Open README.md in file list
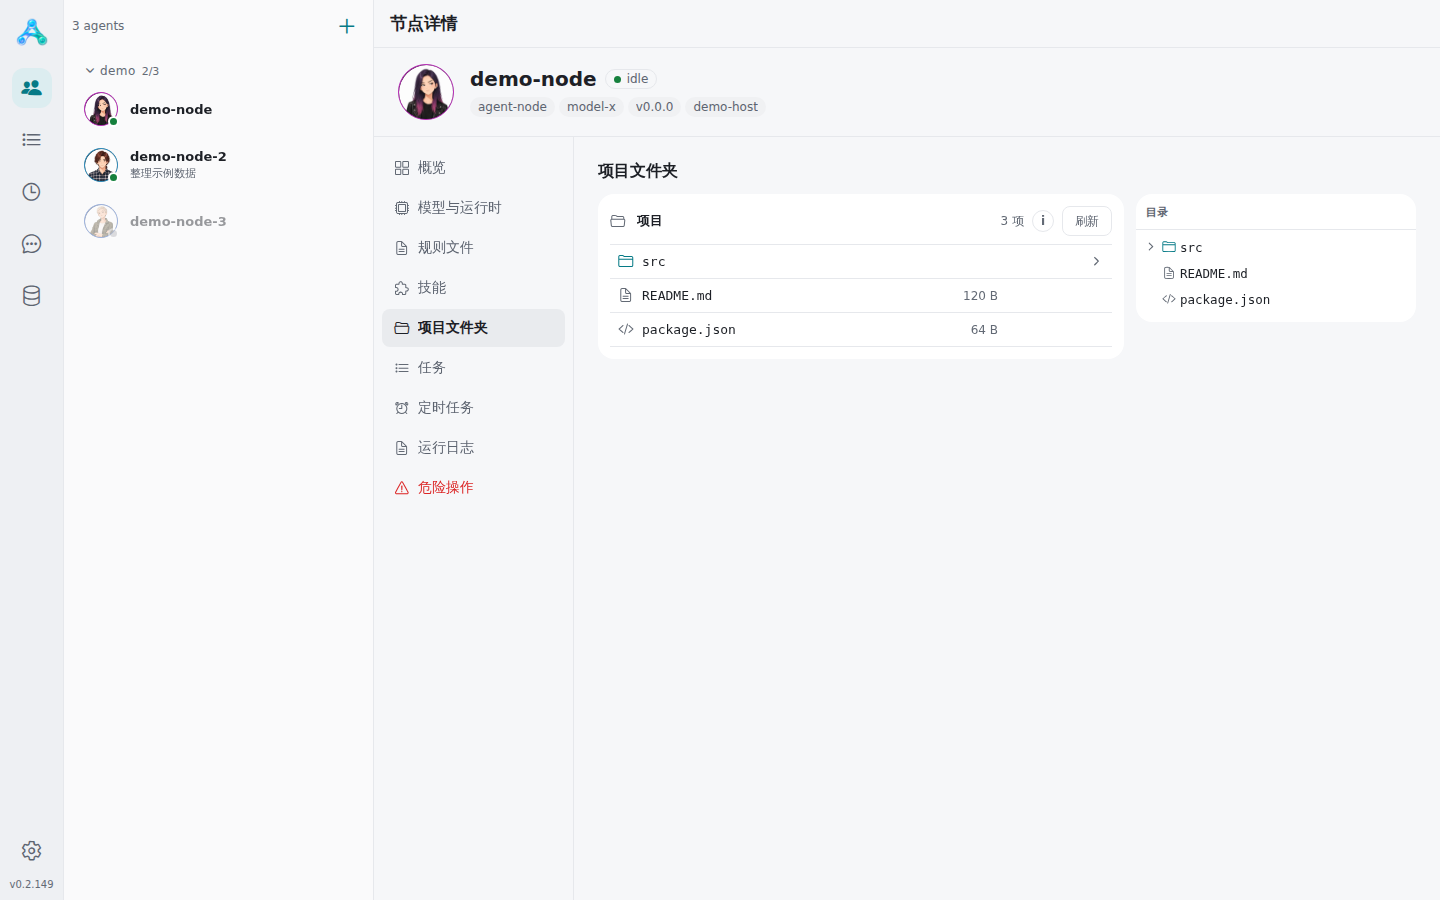The image size is (1440, 900). 861,295
